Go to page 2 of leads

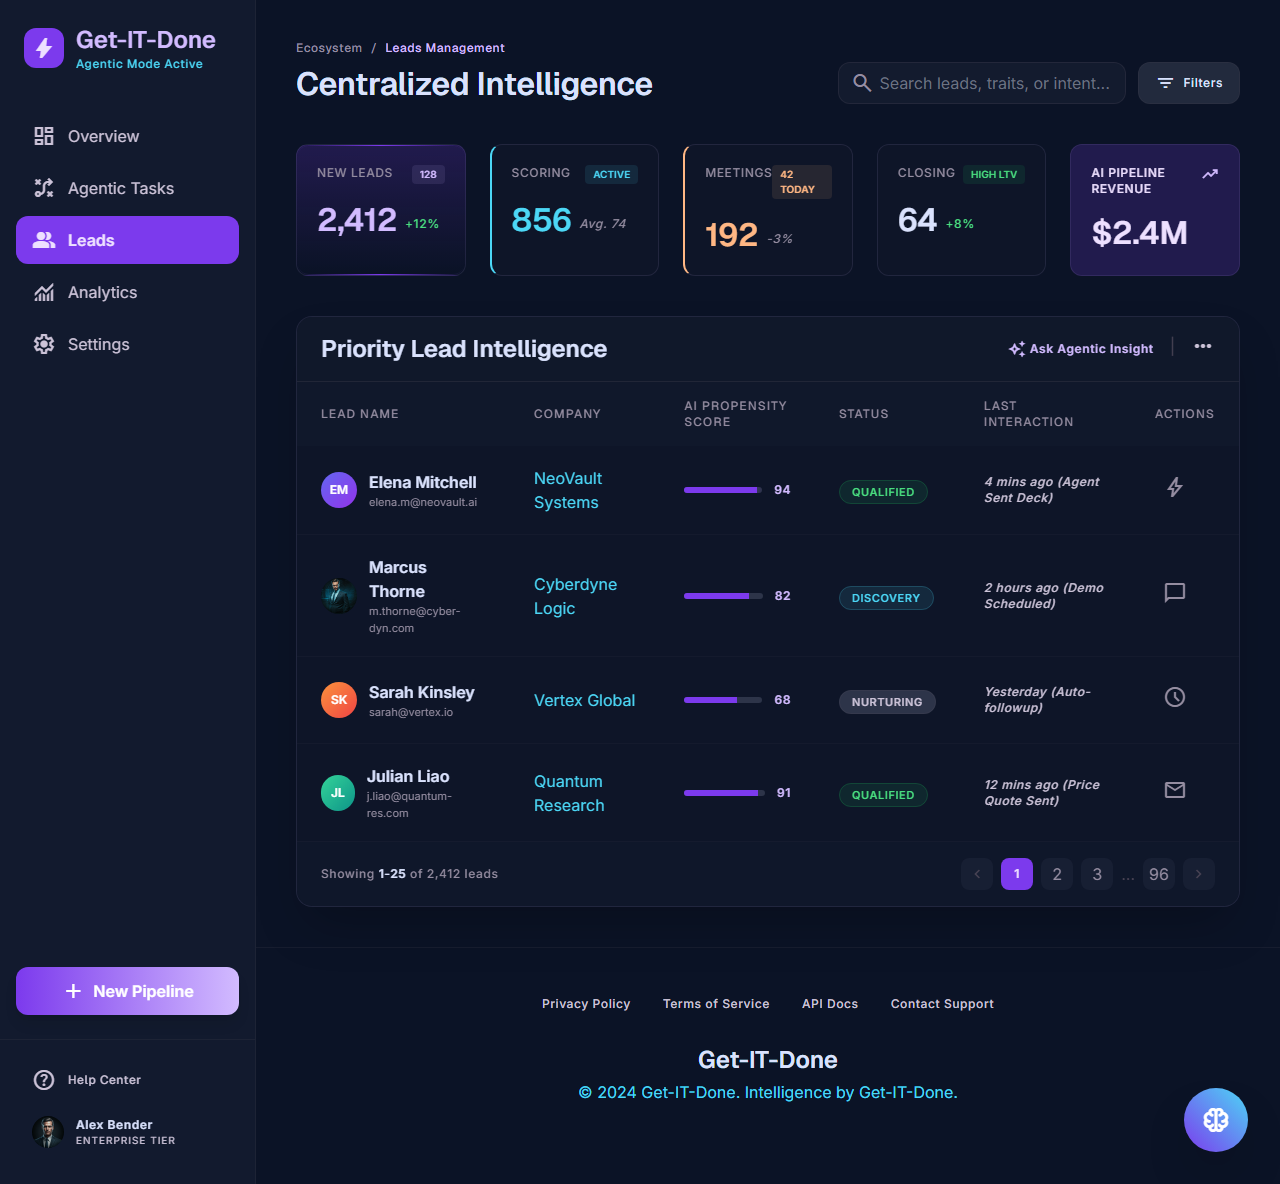point(1057,874)
